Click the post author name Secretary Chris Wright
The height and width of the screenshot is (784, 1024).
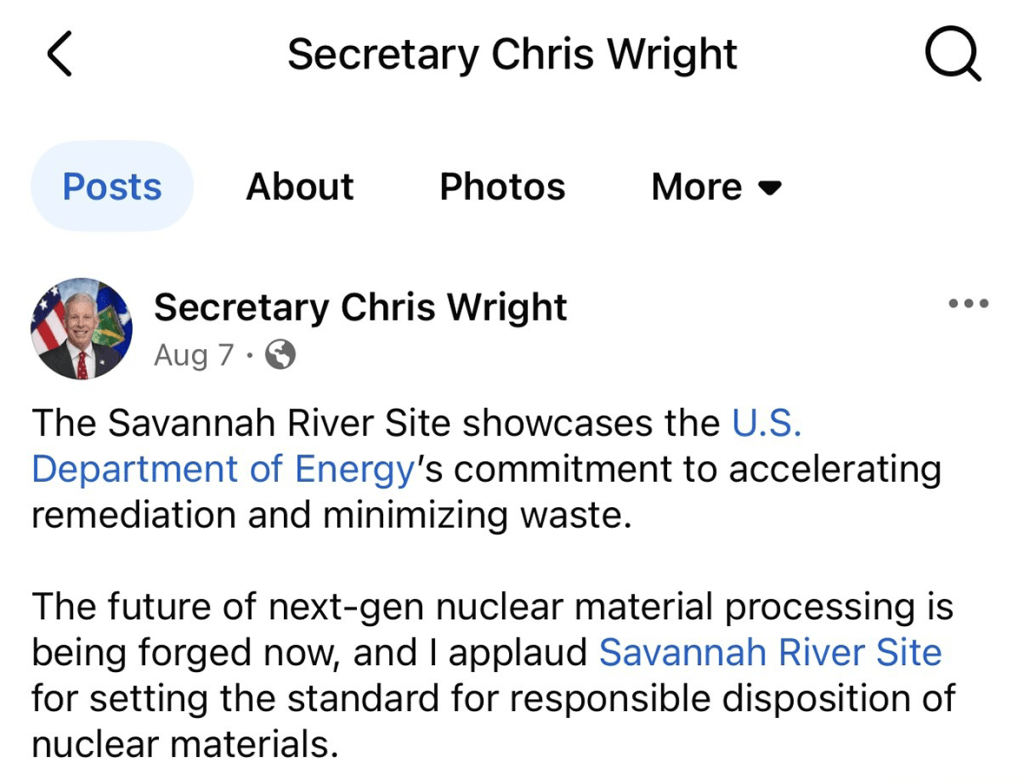tap(360, 306)
